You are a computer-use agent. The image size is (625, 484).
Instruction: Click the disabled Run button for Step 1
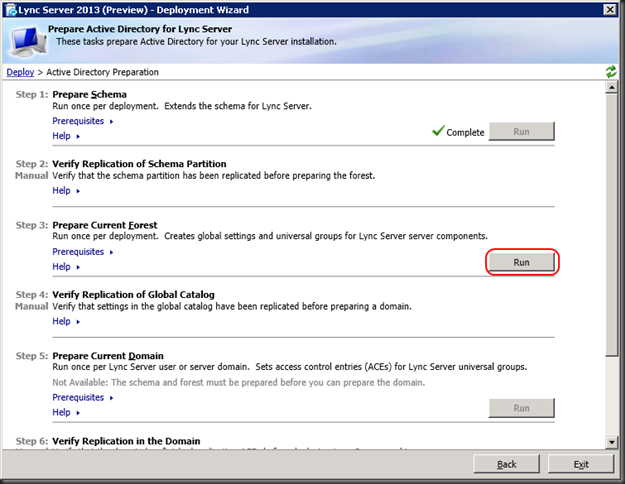point(521,132)
